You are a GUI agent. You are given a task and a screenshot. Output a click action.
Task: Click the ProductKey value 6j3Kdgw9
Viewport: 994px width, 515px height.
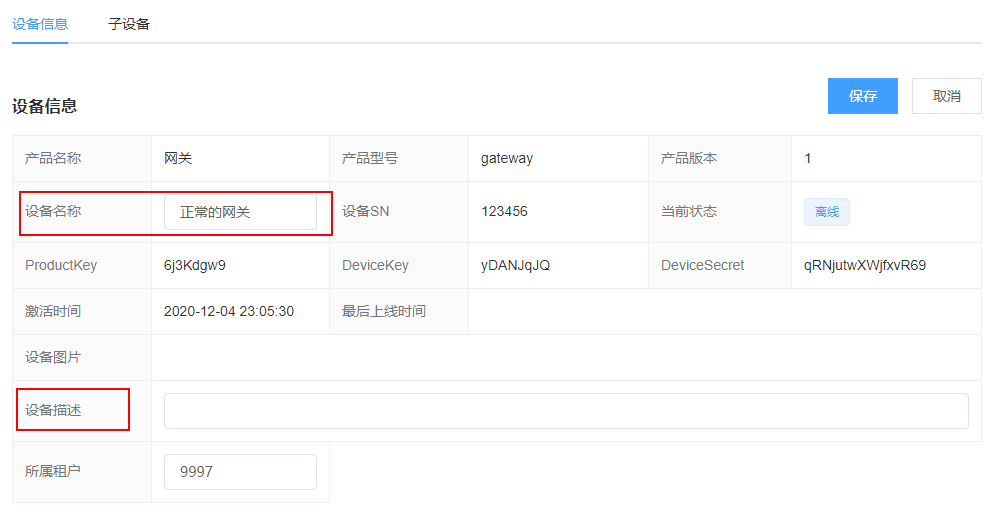[195, 265]
